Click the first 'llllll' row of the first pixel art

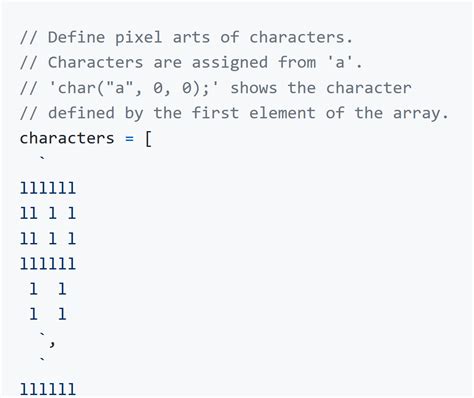pos(48,188)
